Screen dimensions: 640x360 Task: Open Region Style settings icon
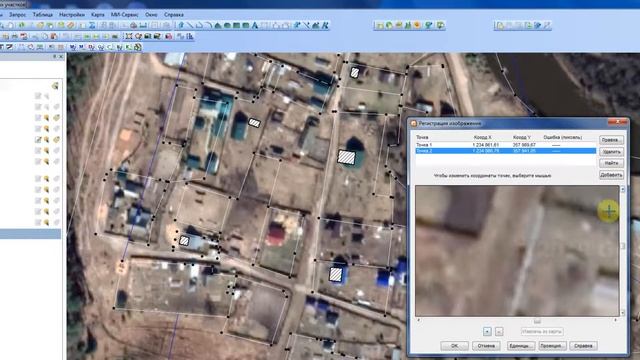point(316,25)
